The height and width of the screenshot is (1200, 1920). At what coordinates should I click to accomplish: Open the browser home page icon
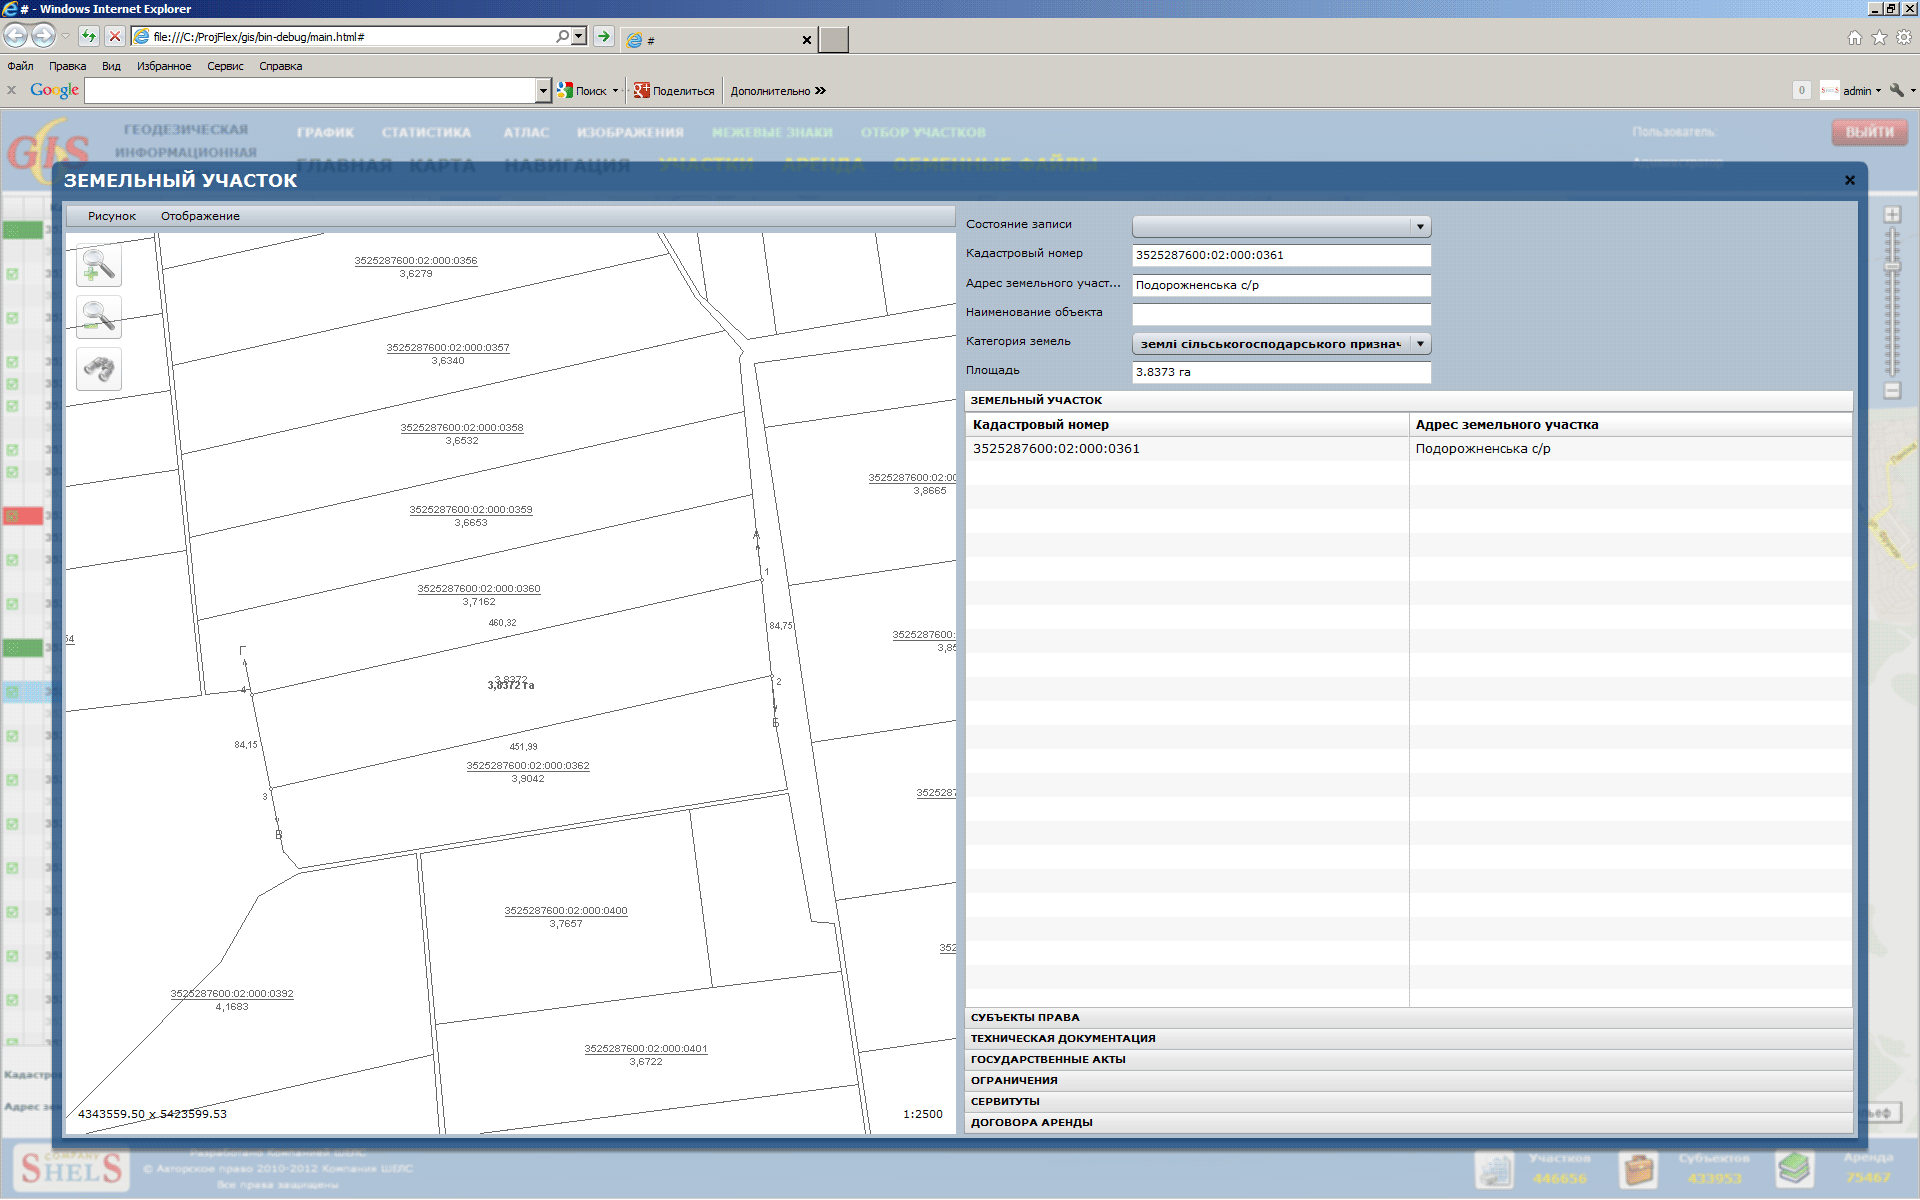click(x=1855, y=38)
